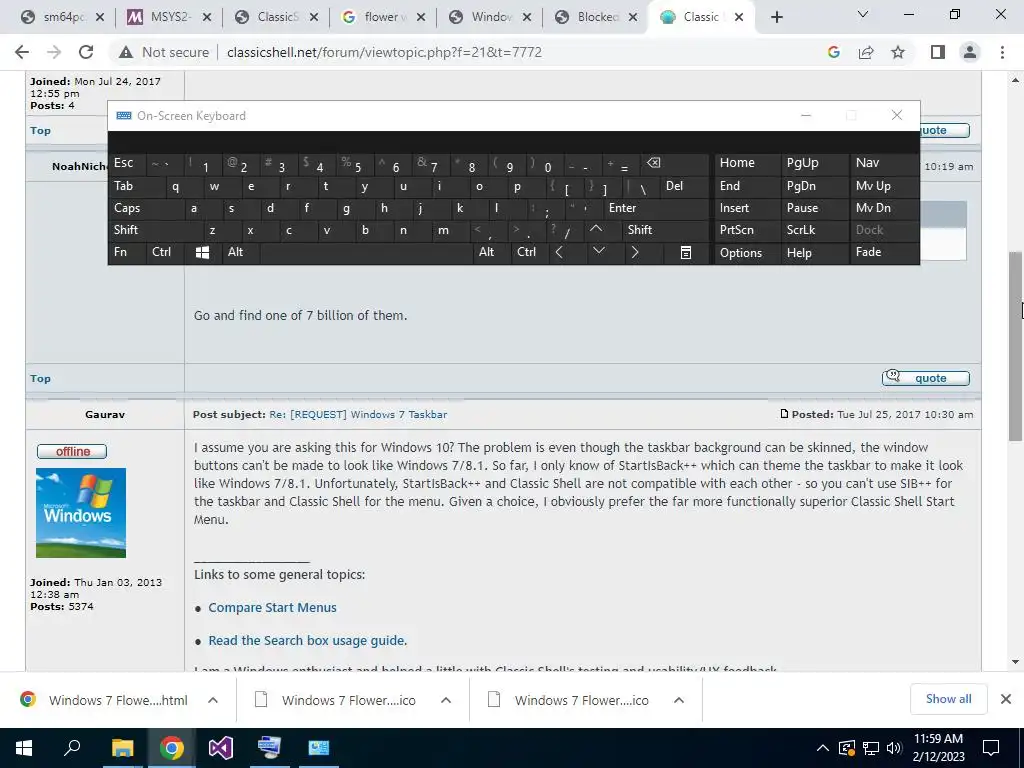
Task: Open the Windows Start button
Action: click(24, 748)
